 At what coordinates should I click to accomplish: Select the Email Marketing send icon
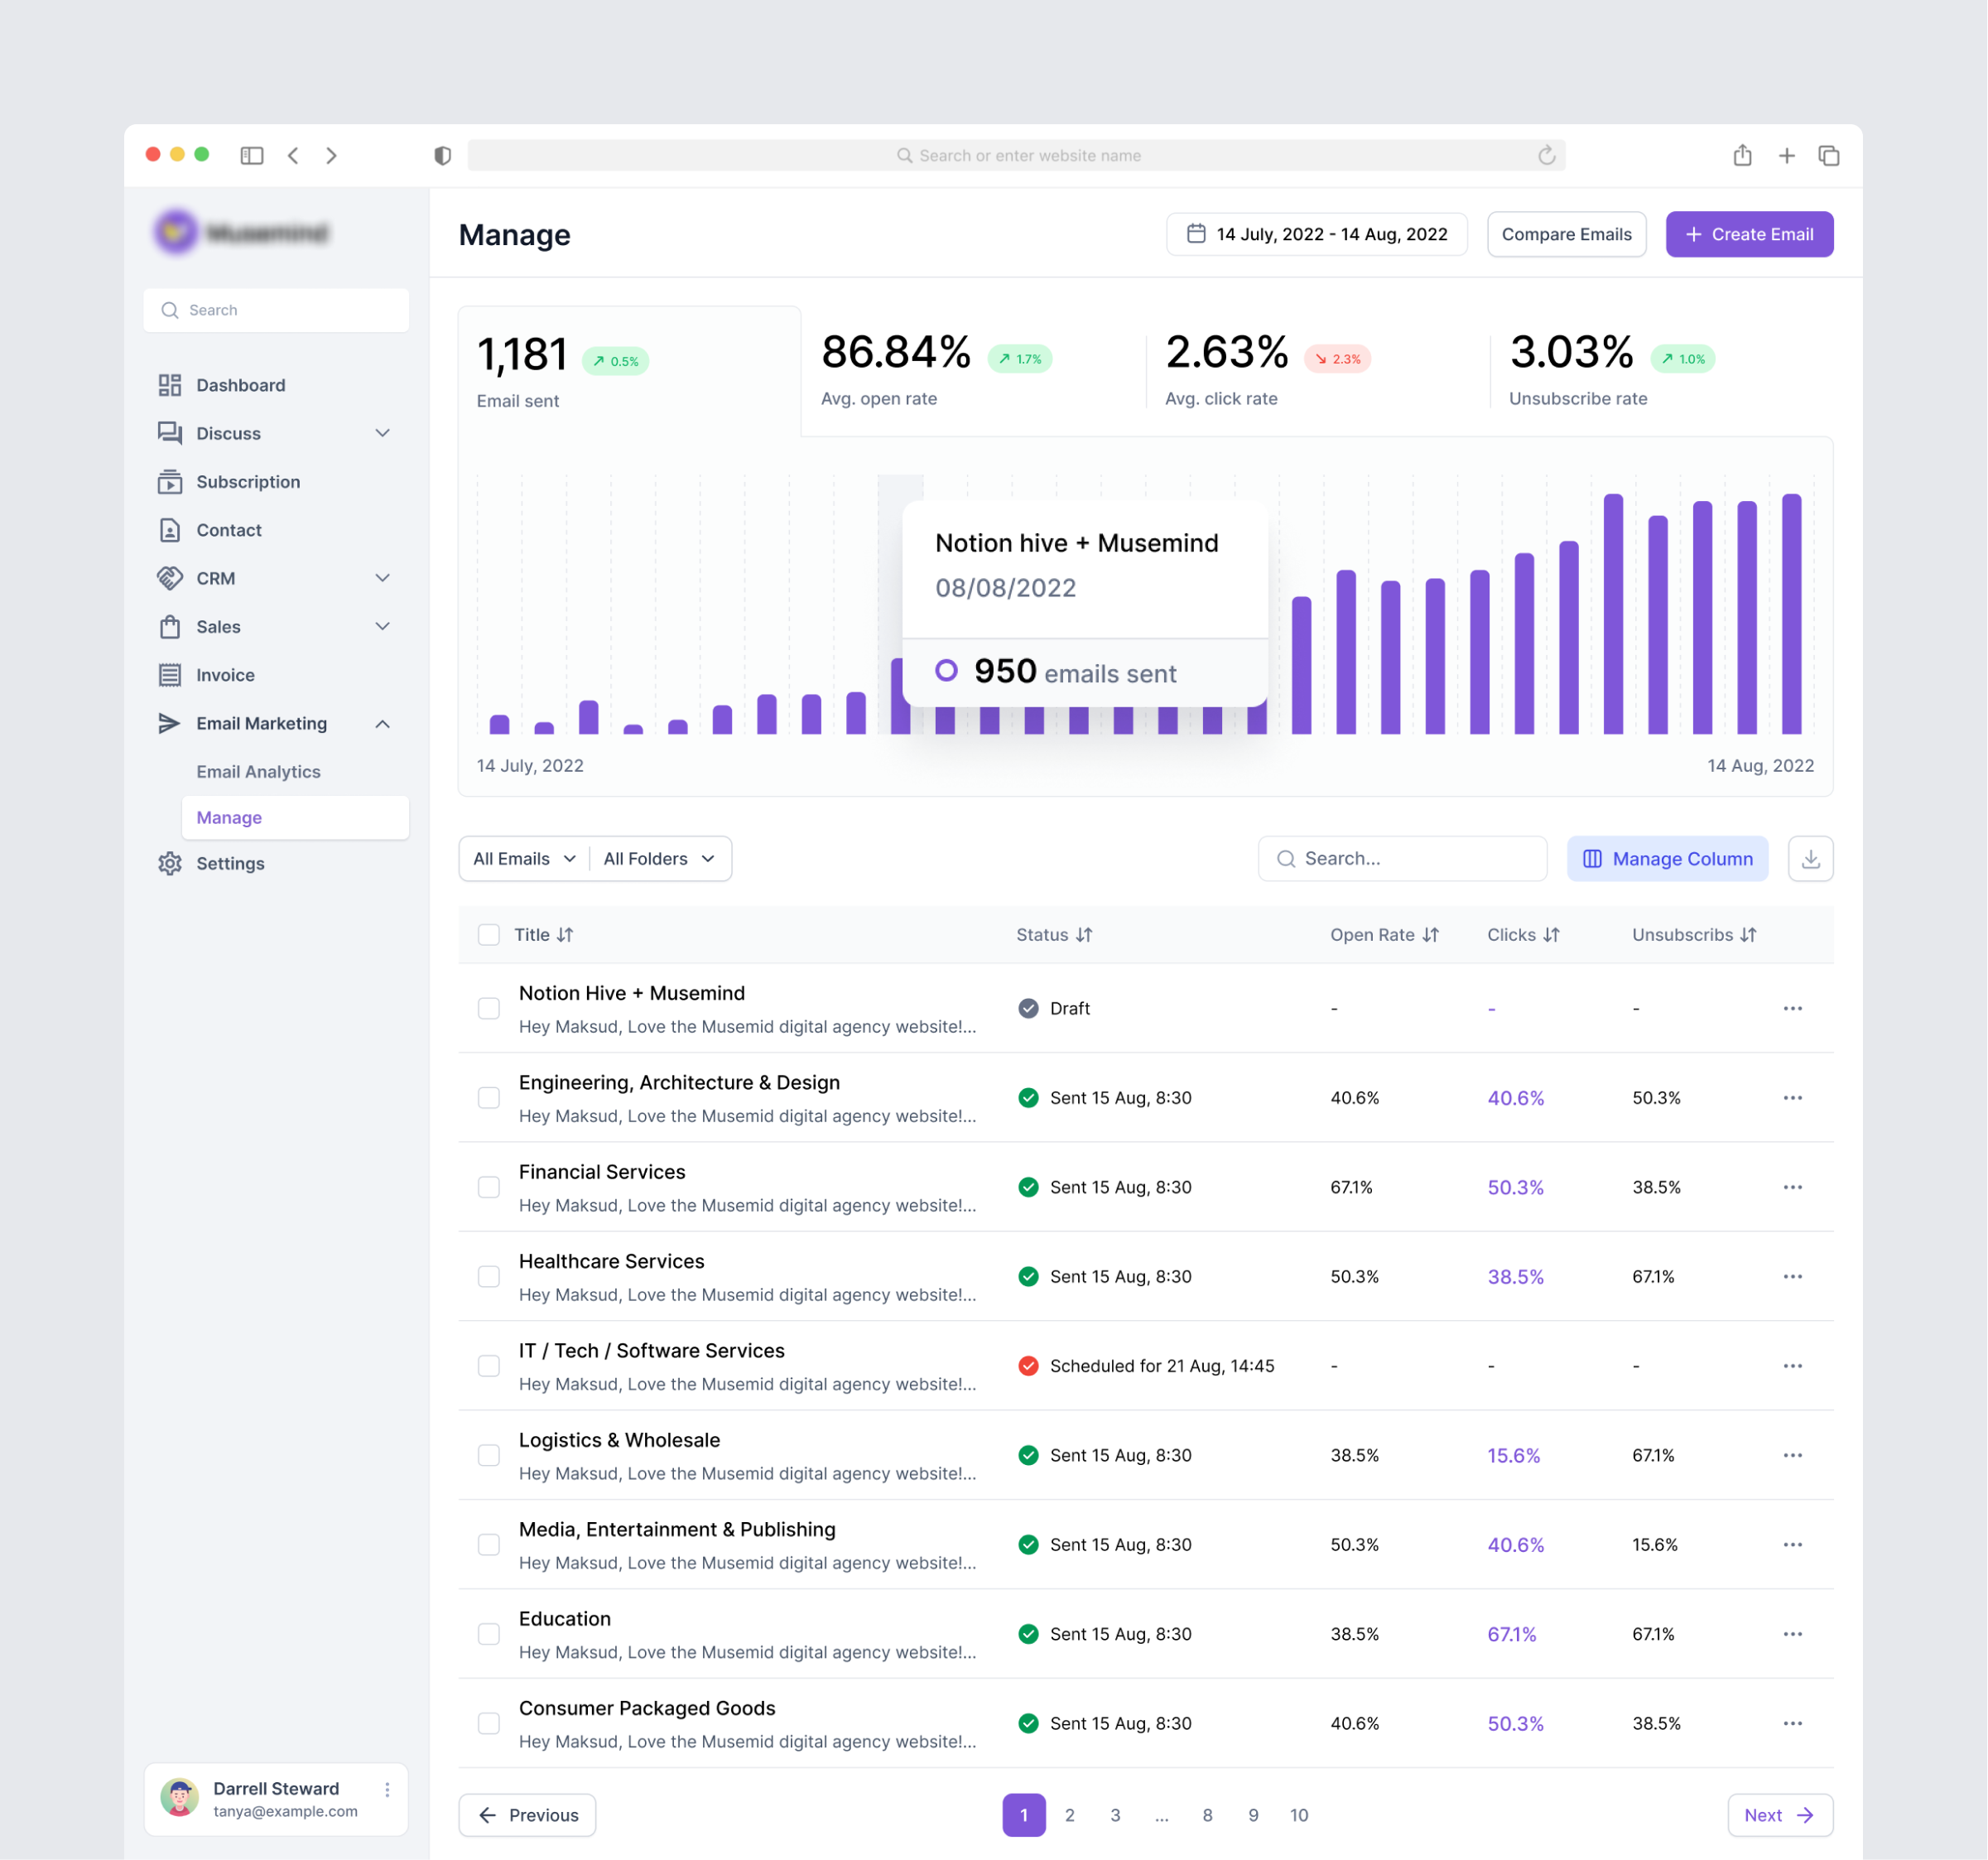tap(169, 723)
